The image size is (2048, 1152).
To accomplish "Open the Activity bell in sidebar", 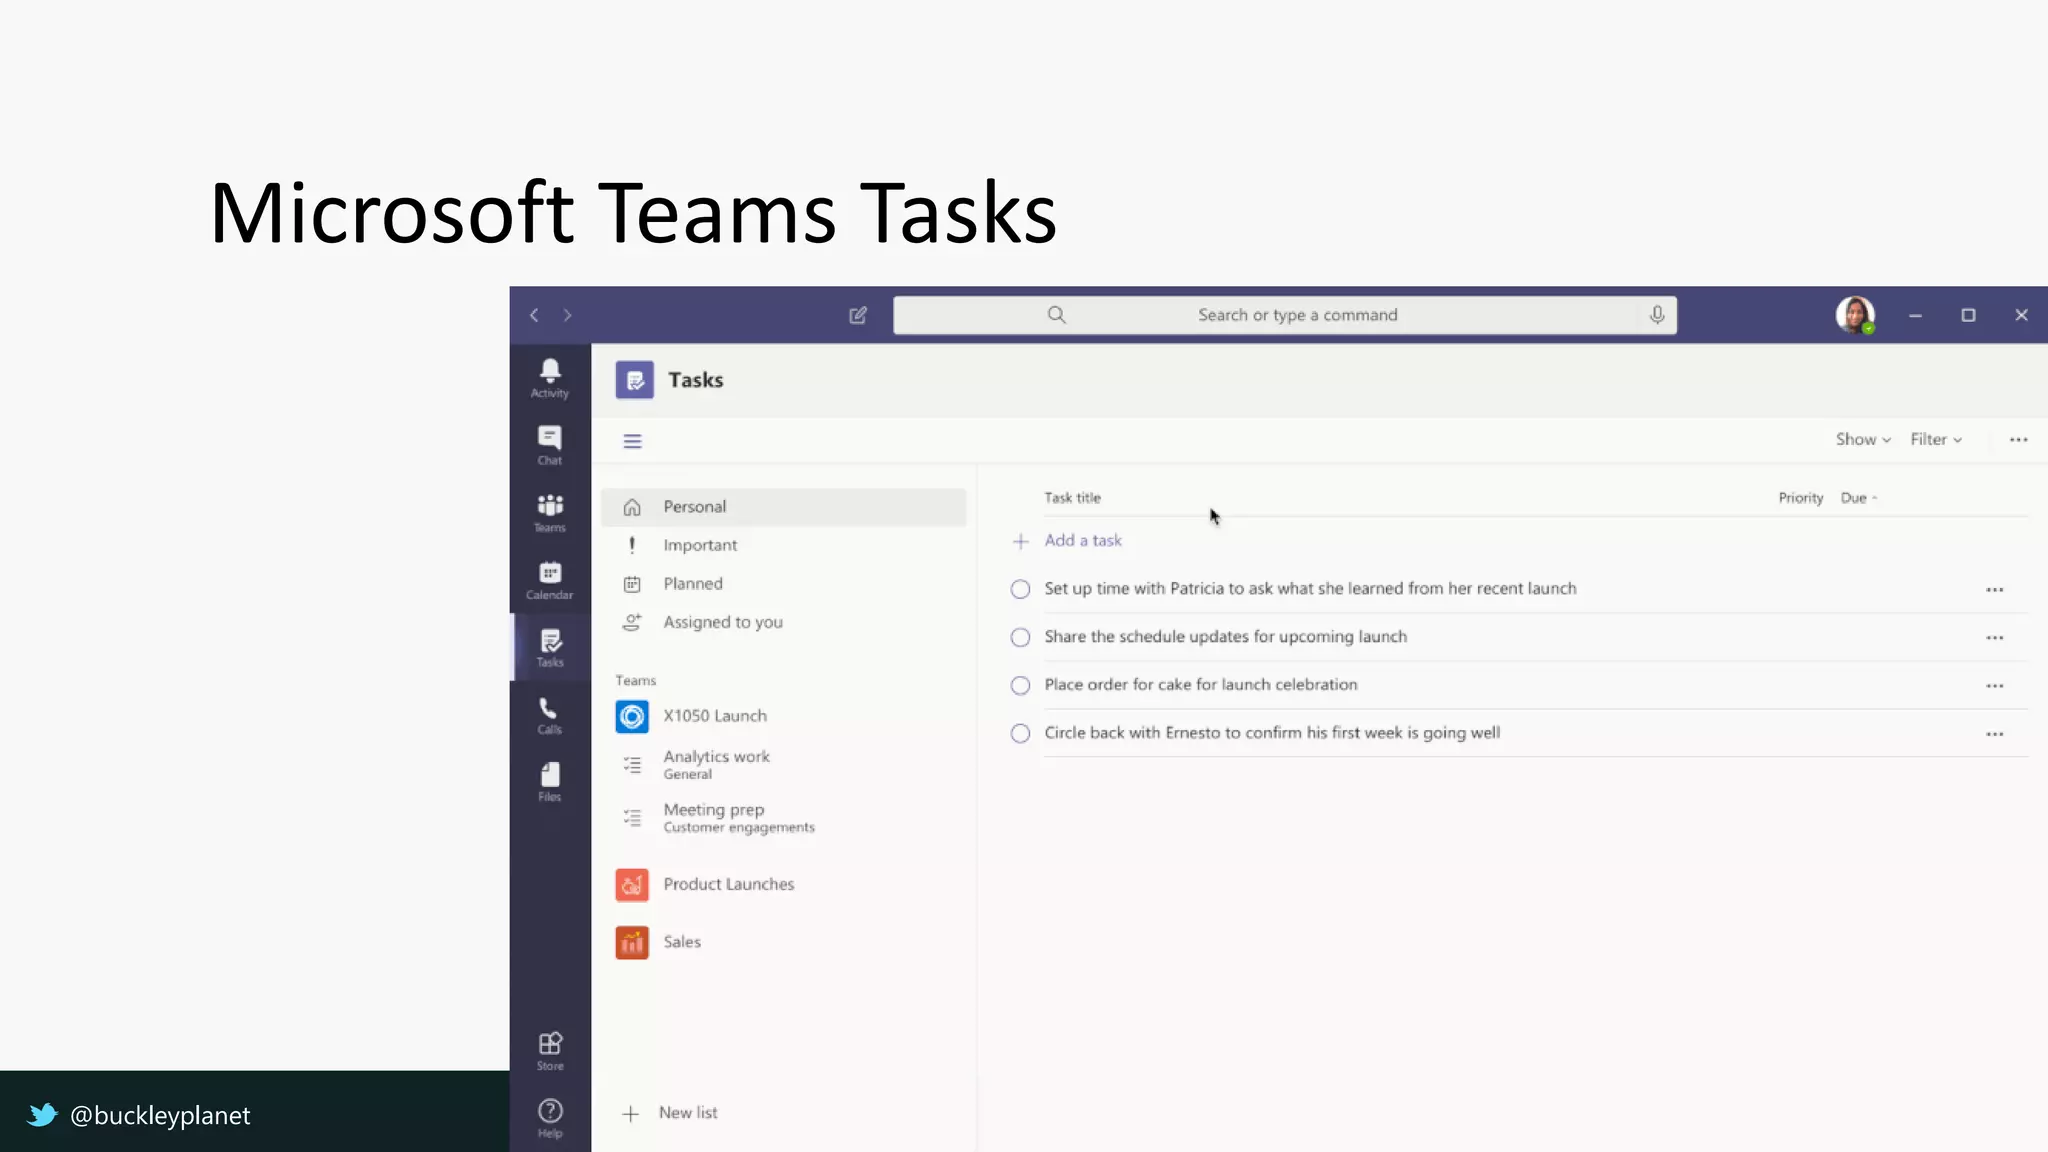I will 550,379.
